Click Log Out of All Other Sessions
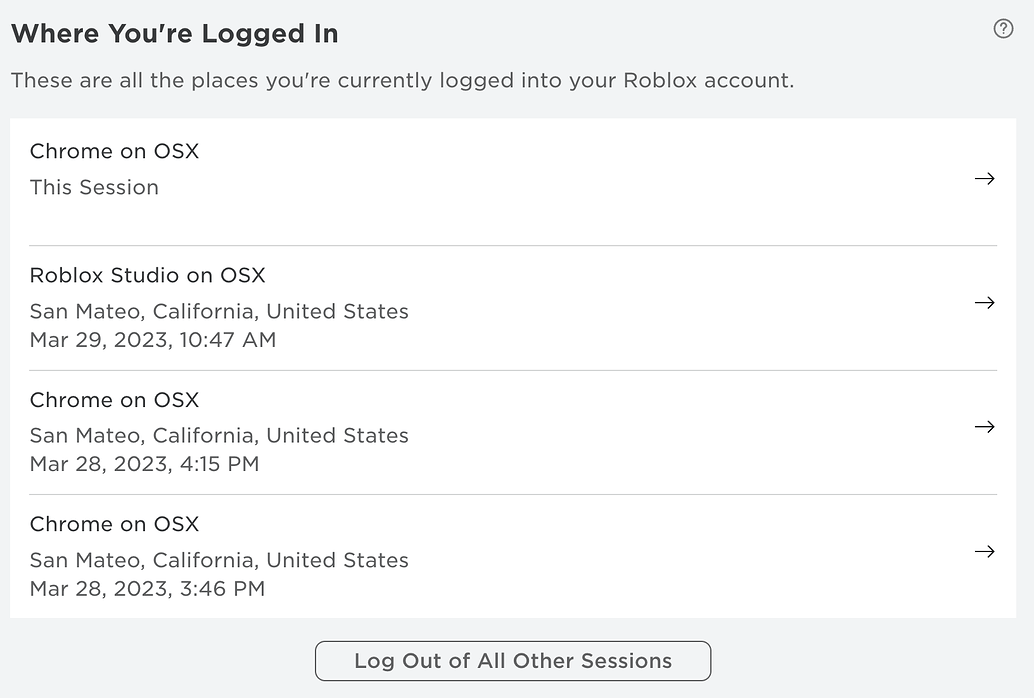Viewport: 1034px width, 698px height. [x=513, y=661]
